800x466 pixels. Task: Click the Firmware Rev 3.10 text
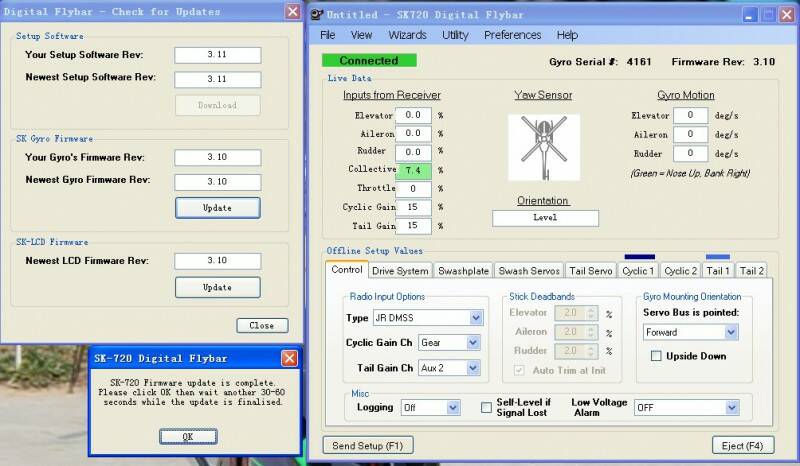(x=723, y=62)
